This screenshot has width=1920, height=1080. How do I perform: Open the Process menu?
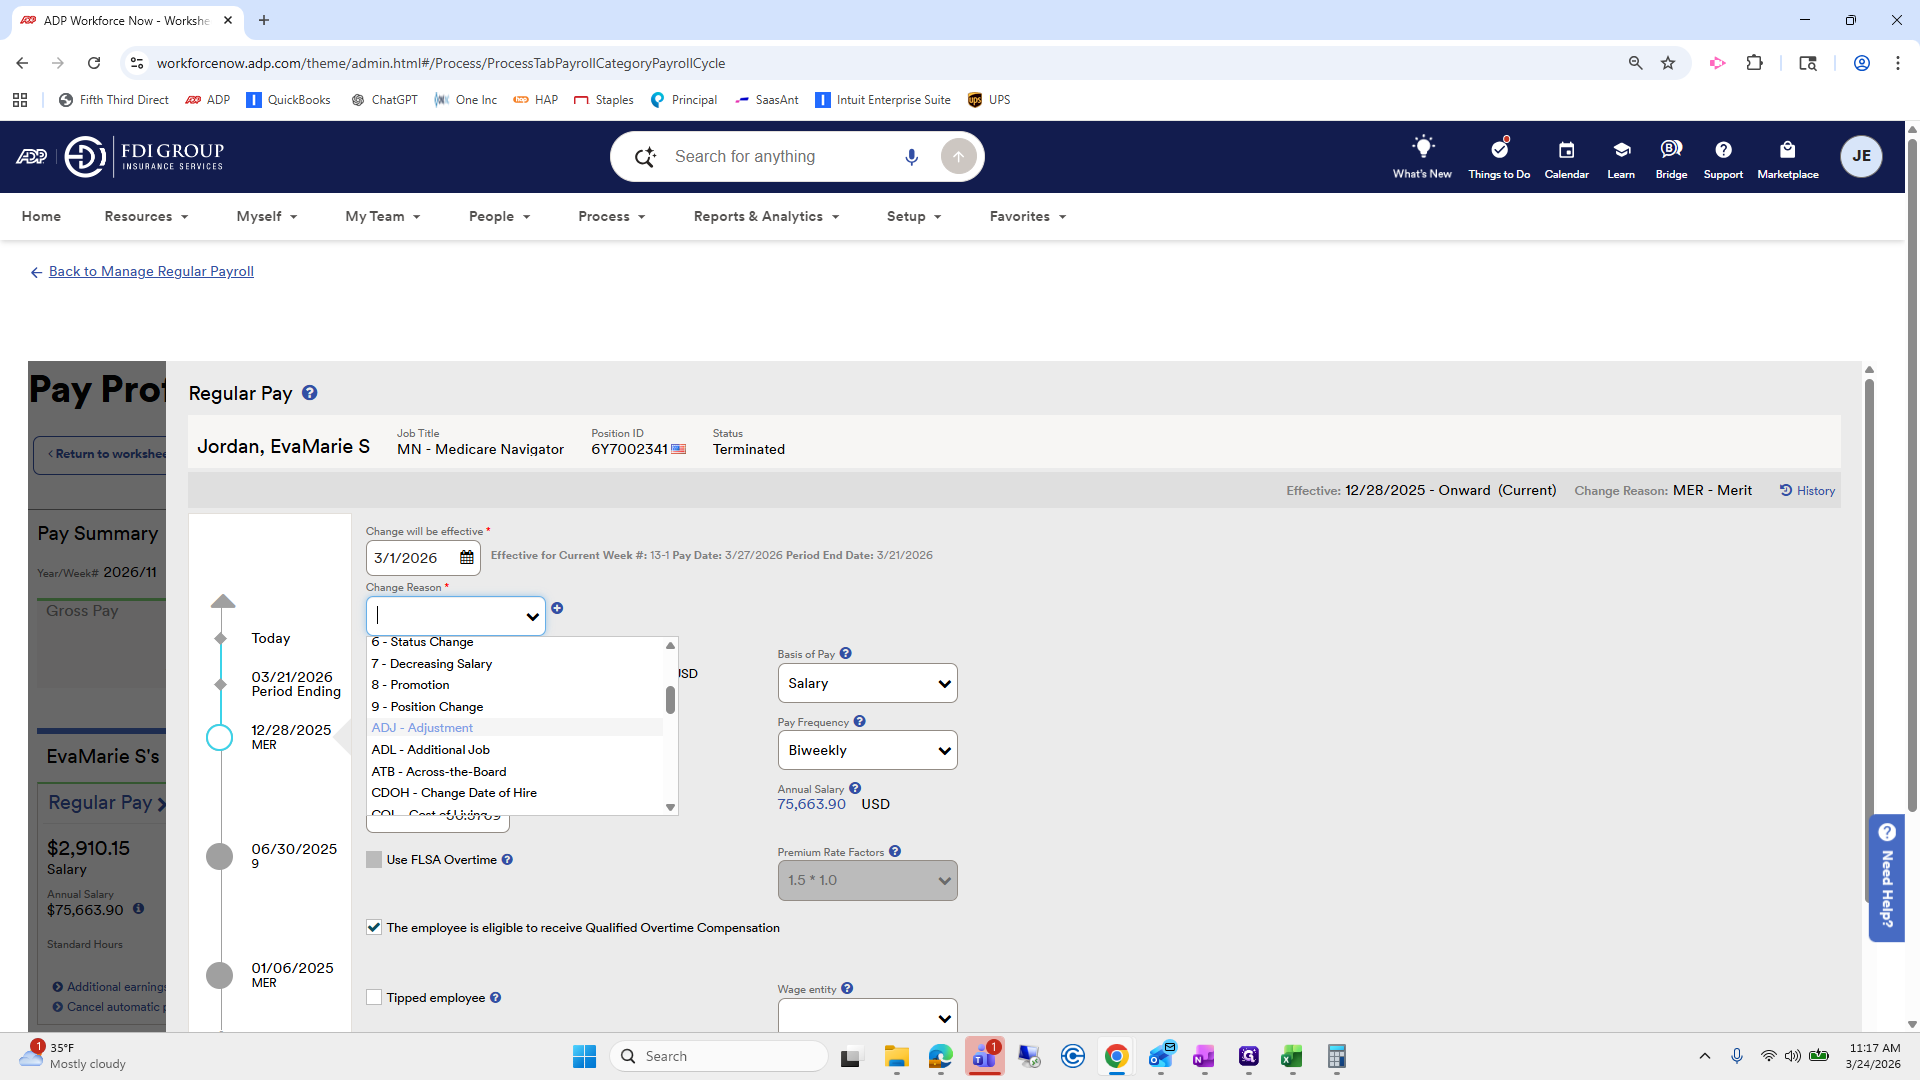tap(611, 217)
